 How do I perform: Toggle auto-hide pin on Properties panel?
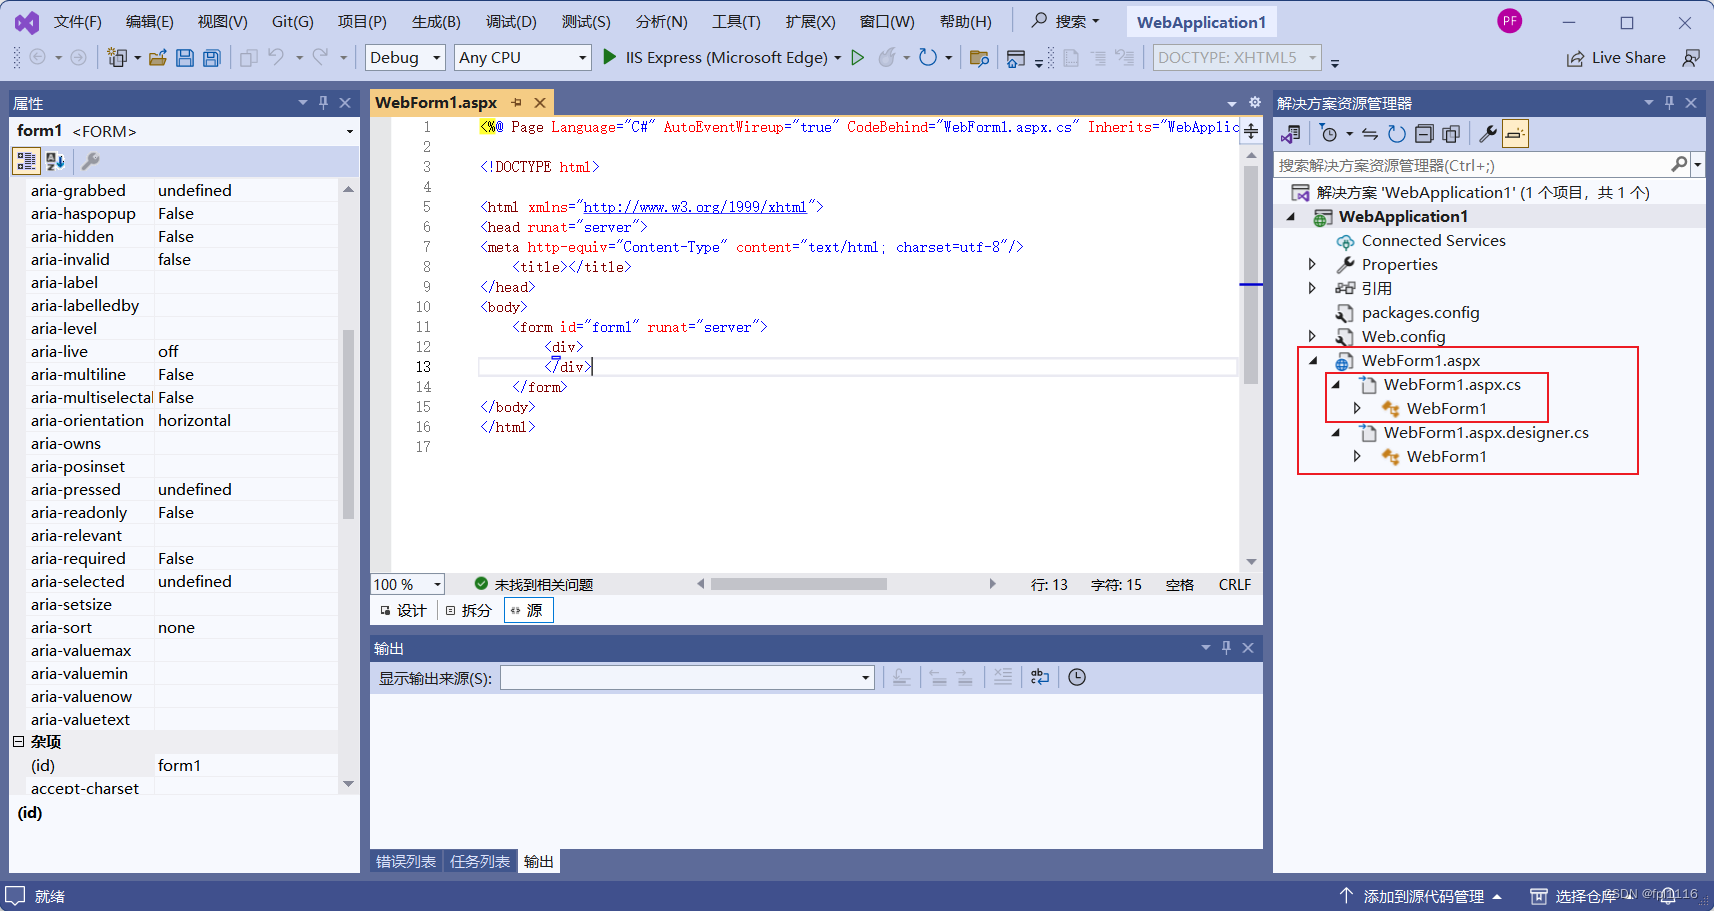pos(323,103)
